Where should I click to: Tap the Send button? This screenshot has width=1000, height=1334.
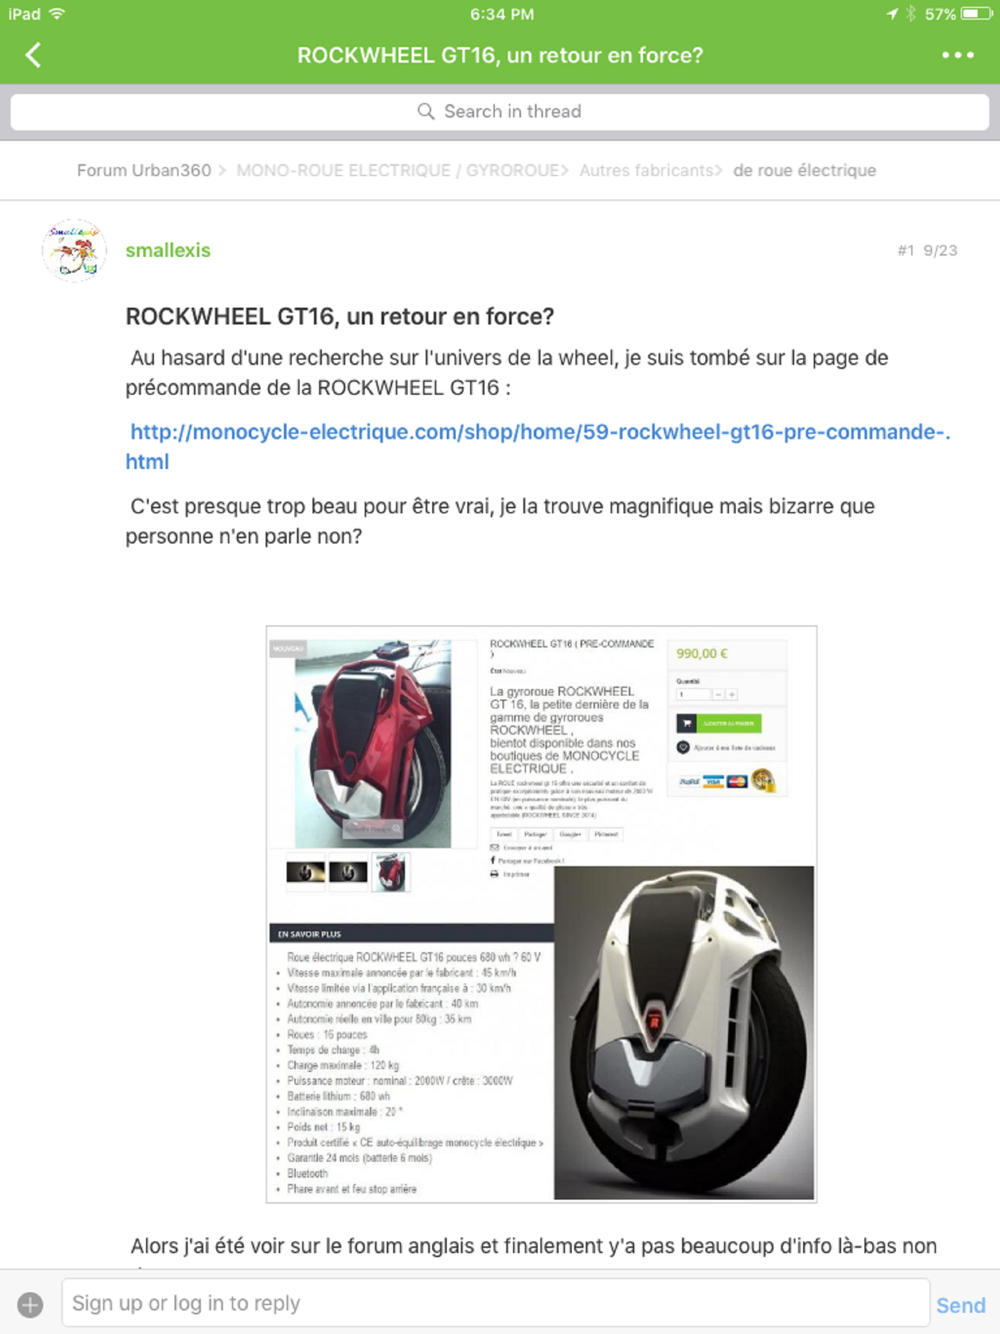coord(960,1305)
